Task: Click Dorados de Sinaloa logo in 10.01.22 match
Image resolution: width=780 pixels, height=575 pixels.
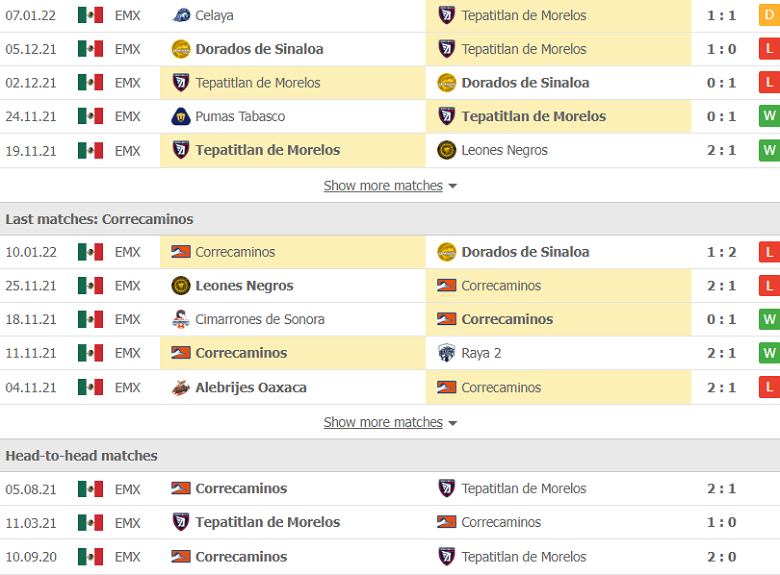Action: [447, 252]
